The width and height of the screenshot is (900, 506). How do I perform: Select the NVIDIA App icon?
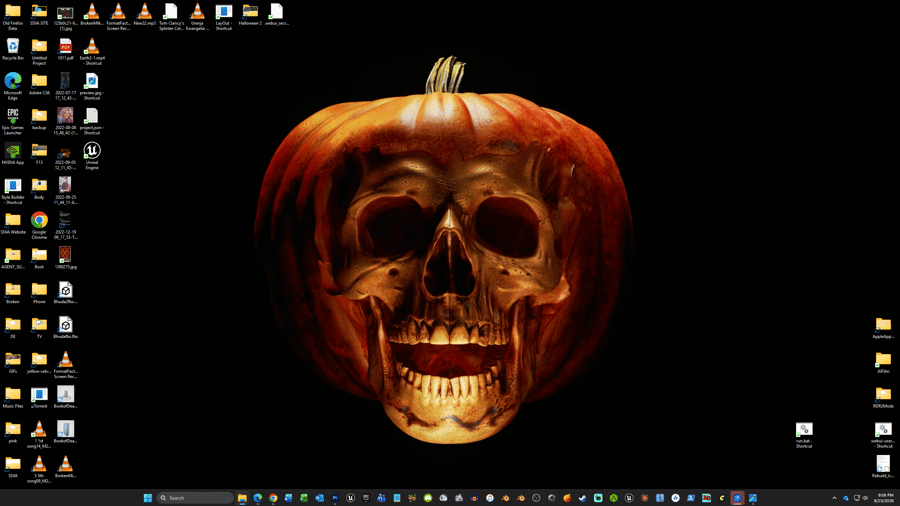click(13, 154)
